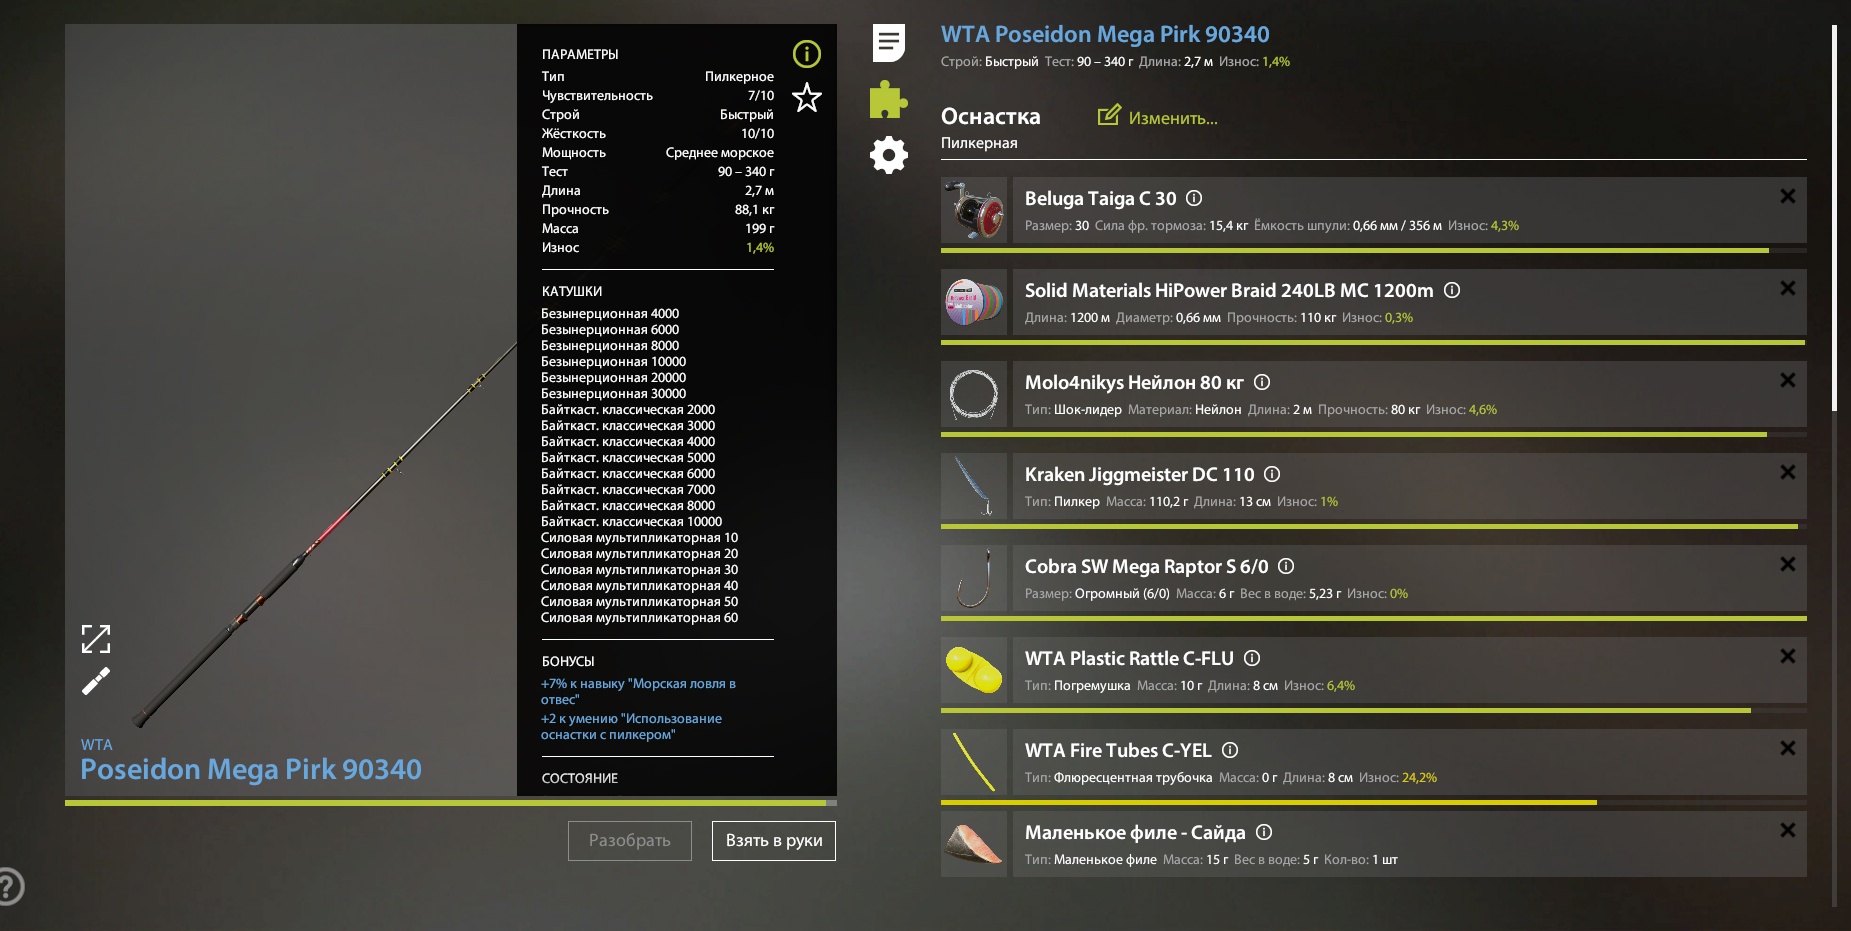
Task: Click the Безынерционная 4000 reel entry
Action: tap(610, 313)
